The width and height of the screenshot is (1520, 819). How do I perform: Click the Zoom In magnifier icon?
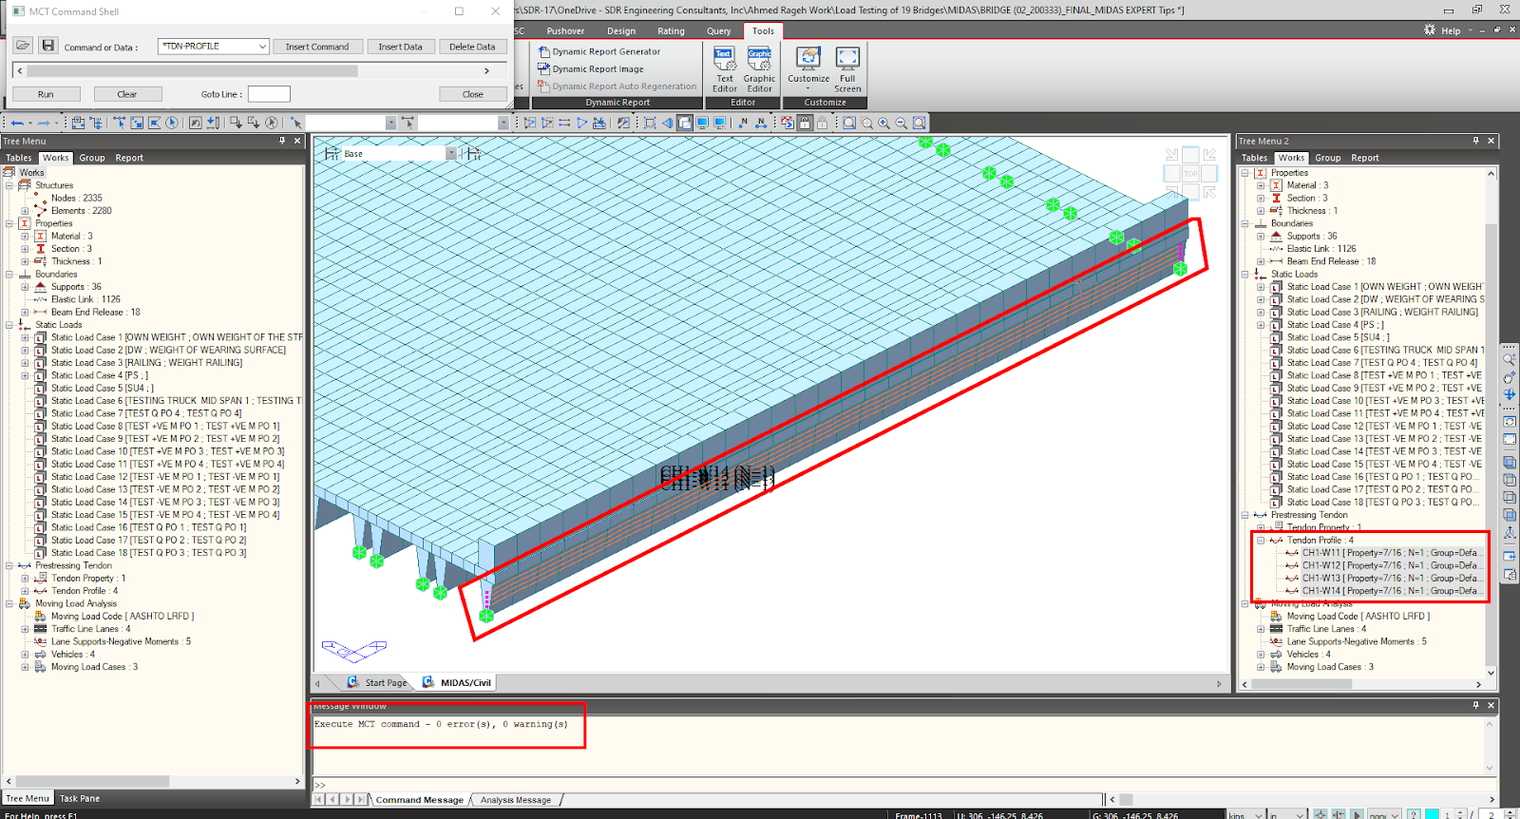pyautogui.click(x=883, y=122)
